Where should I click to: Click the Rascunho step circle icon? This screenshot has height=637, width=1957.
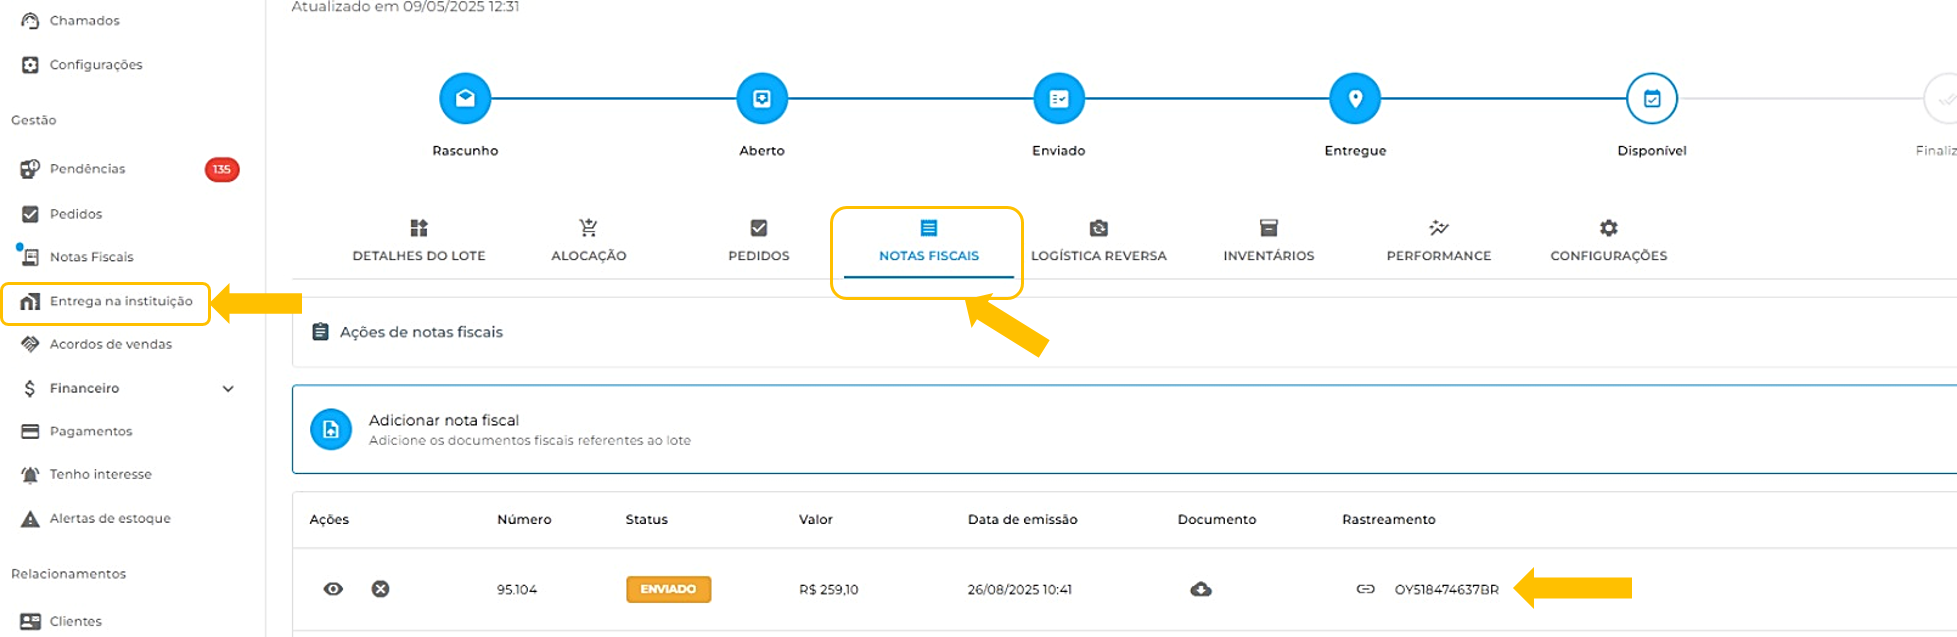[x=465, y=99]
